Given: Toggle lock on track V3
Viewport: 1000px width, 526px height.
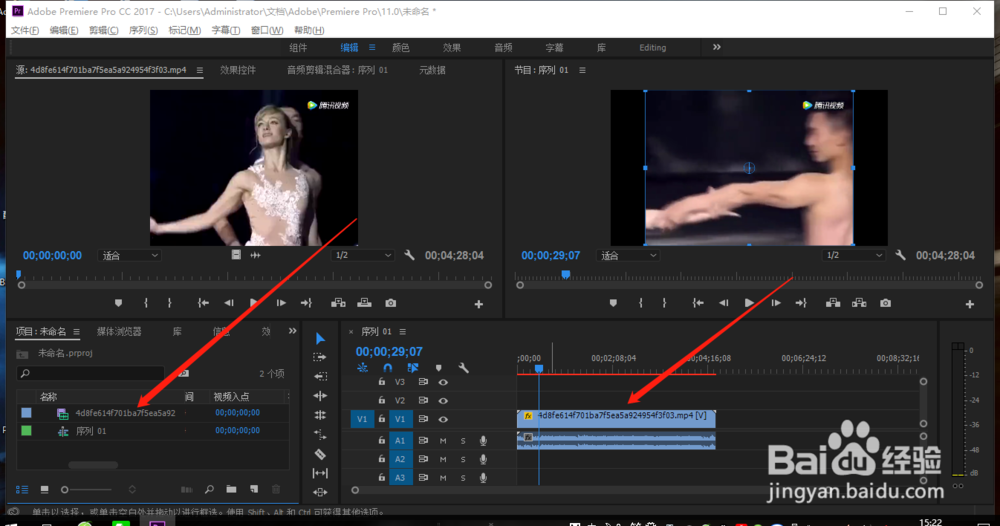Looking at the screenshot, I should (381, 382).
